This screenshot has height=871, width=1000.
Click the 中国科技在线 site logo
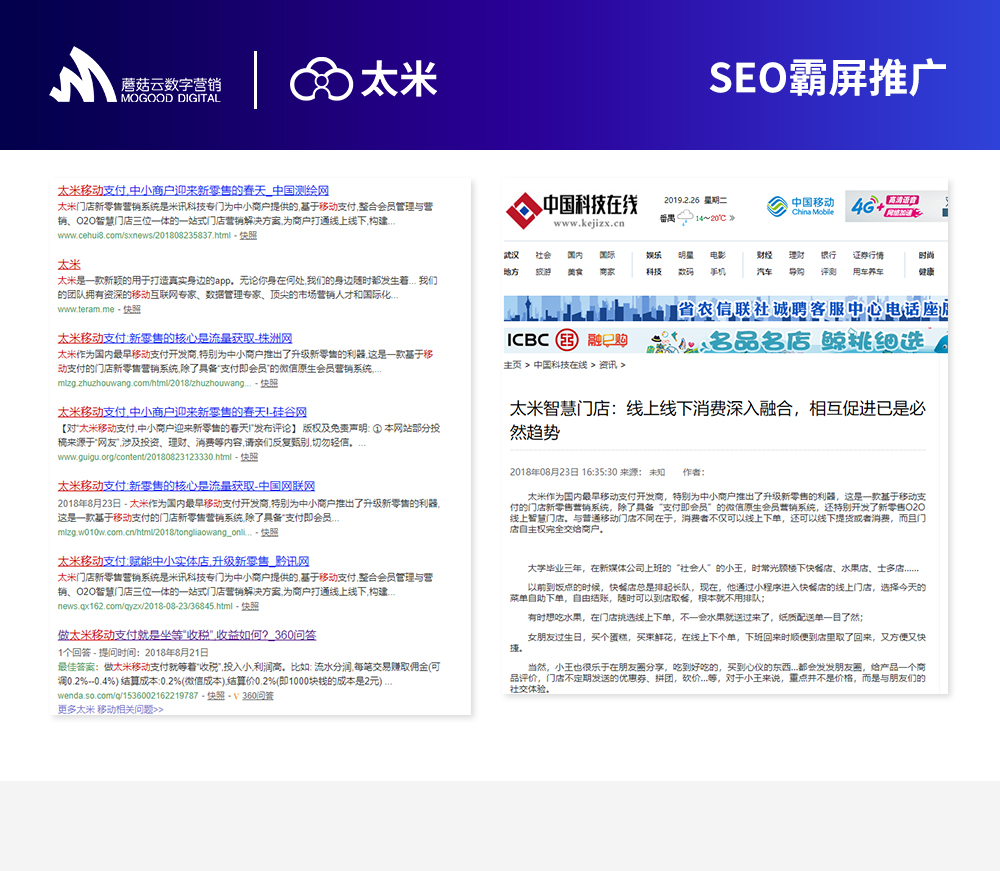coord(571,210)
